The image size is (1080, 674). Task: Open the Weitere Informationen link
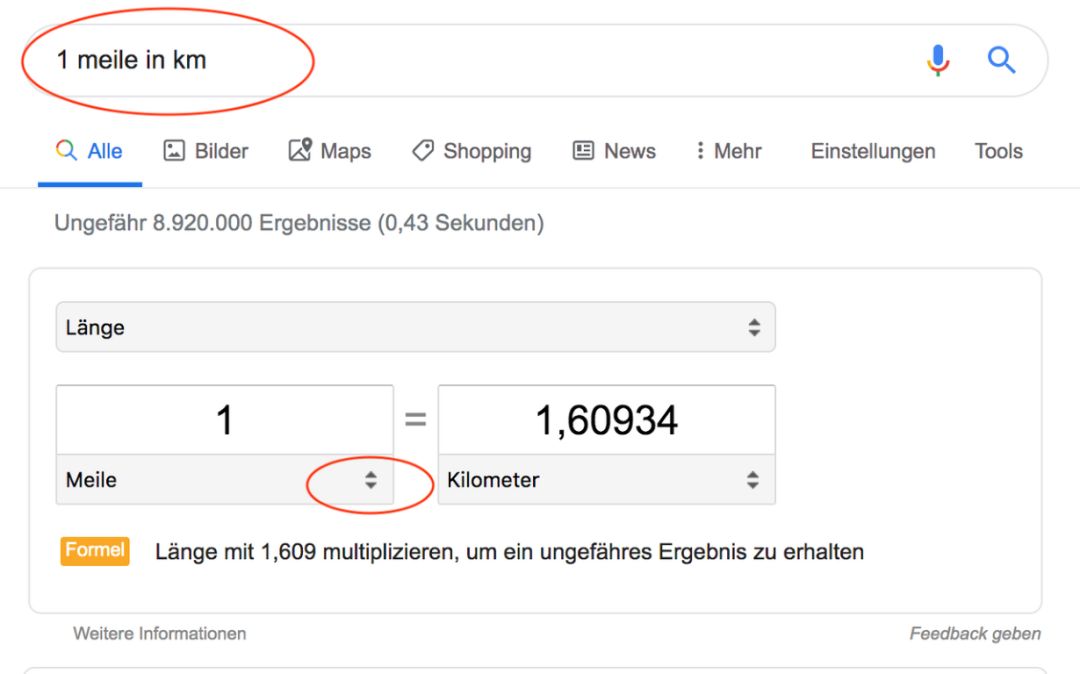(x=160, y=633)
